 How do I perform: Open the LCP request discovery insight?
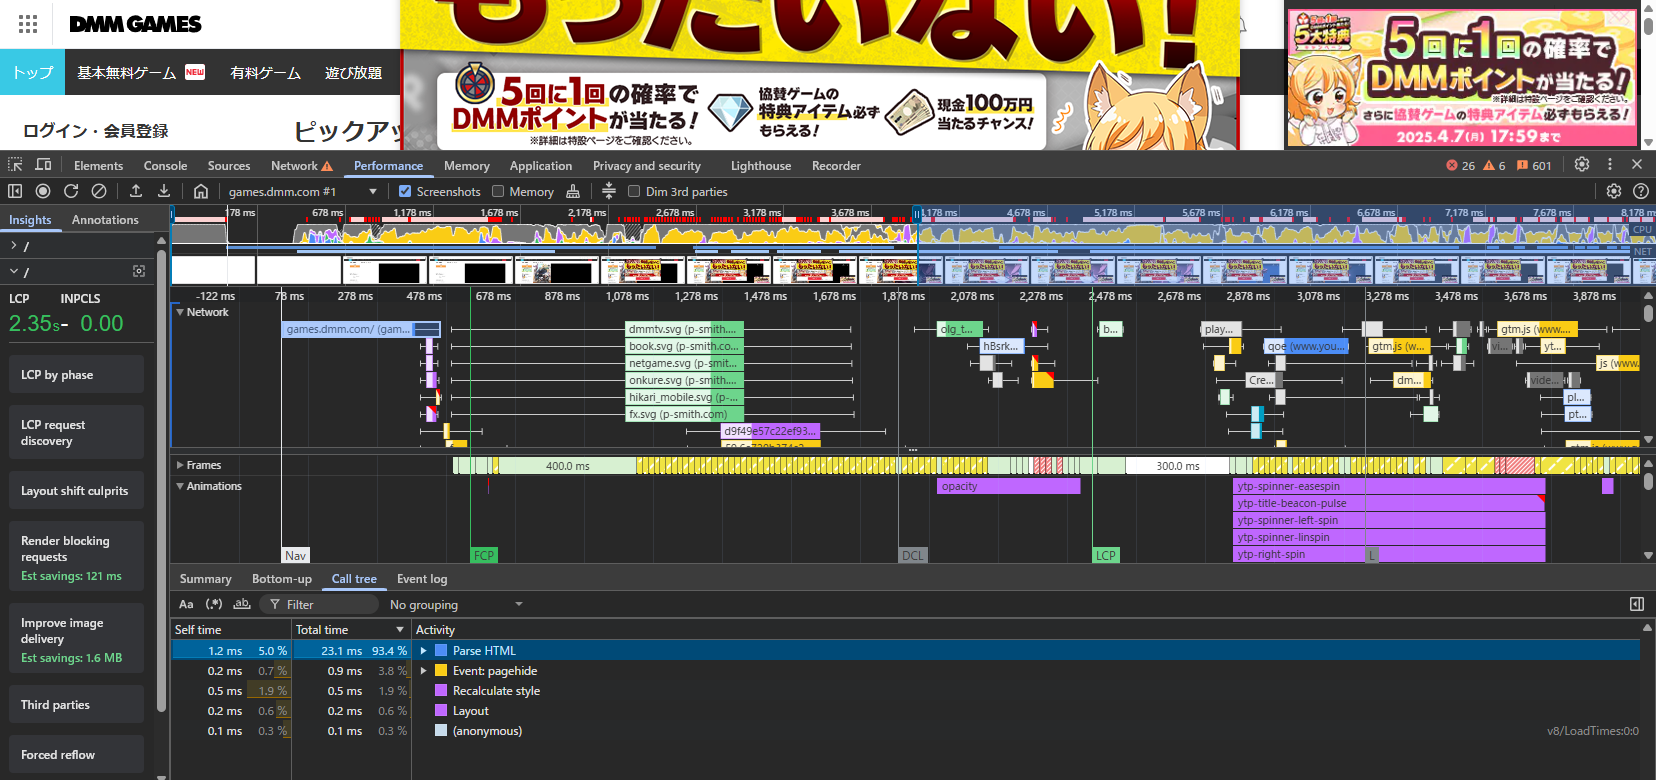76,432
